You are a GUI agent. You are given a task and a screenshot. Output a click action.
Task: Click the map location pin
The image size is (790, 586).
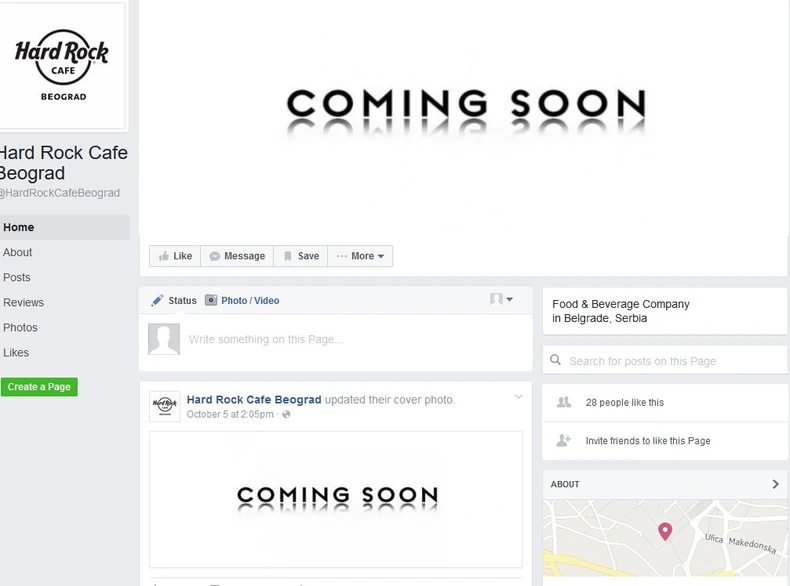(x=665, y=532)
